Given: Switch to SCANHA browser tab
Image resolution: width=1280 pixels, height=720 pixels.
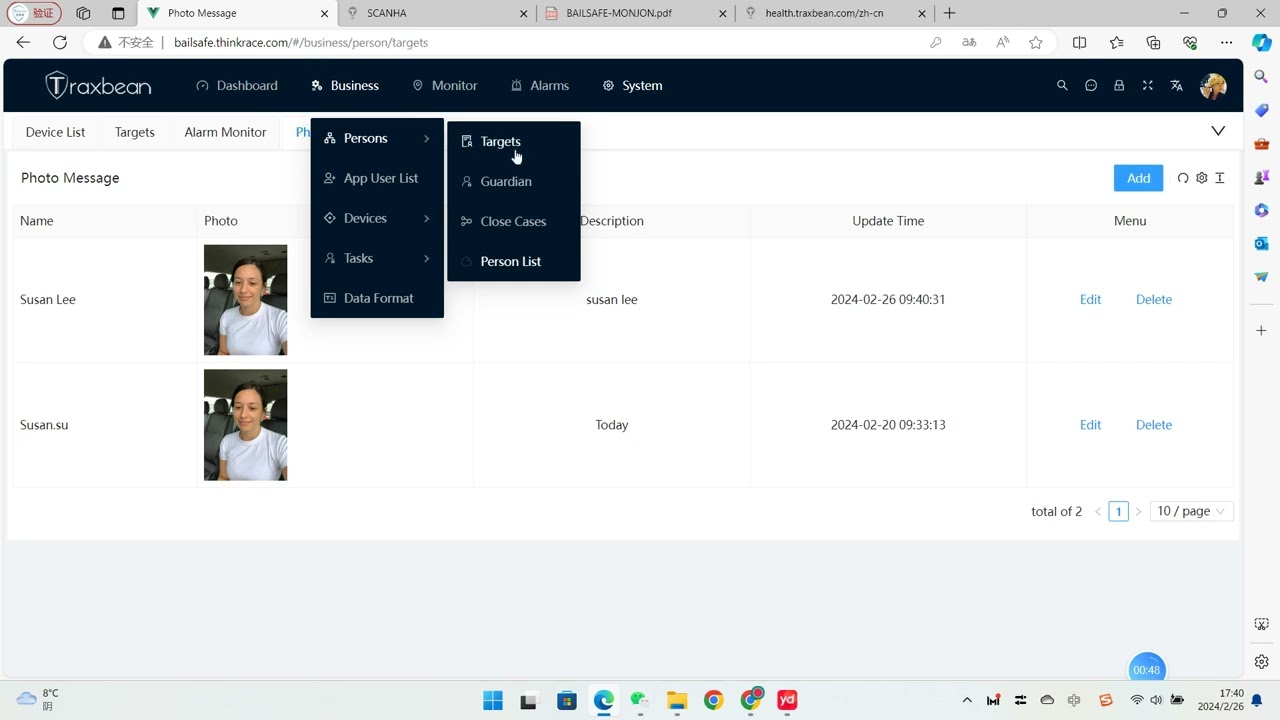Looking at the screenshot, I should tap(435, 13).
